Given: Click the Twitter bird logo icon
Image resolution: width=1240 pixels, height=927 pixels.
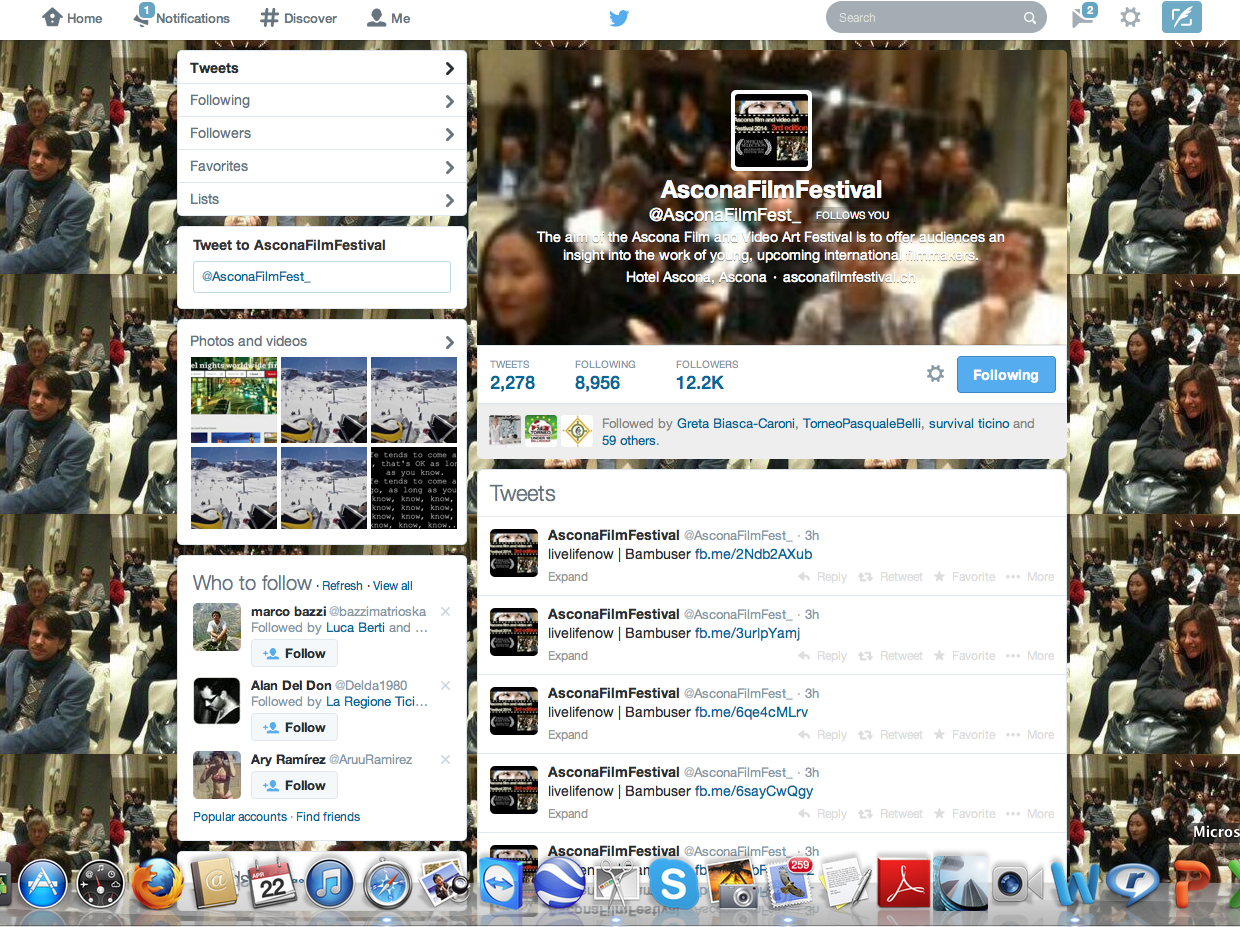Looking at the screenshot, I should 619,18.
